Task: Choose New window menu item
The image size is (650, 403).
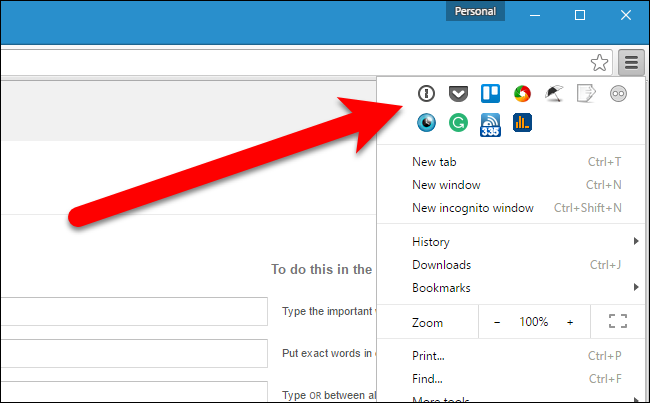Action: (x=511, y=185)
